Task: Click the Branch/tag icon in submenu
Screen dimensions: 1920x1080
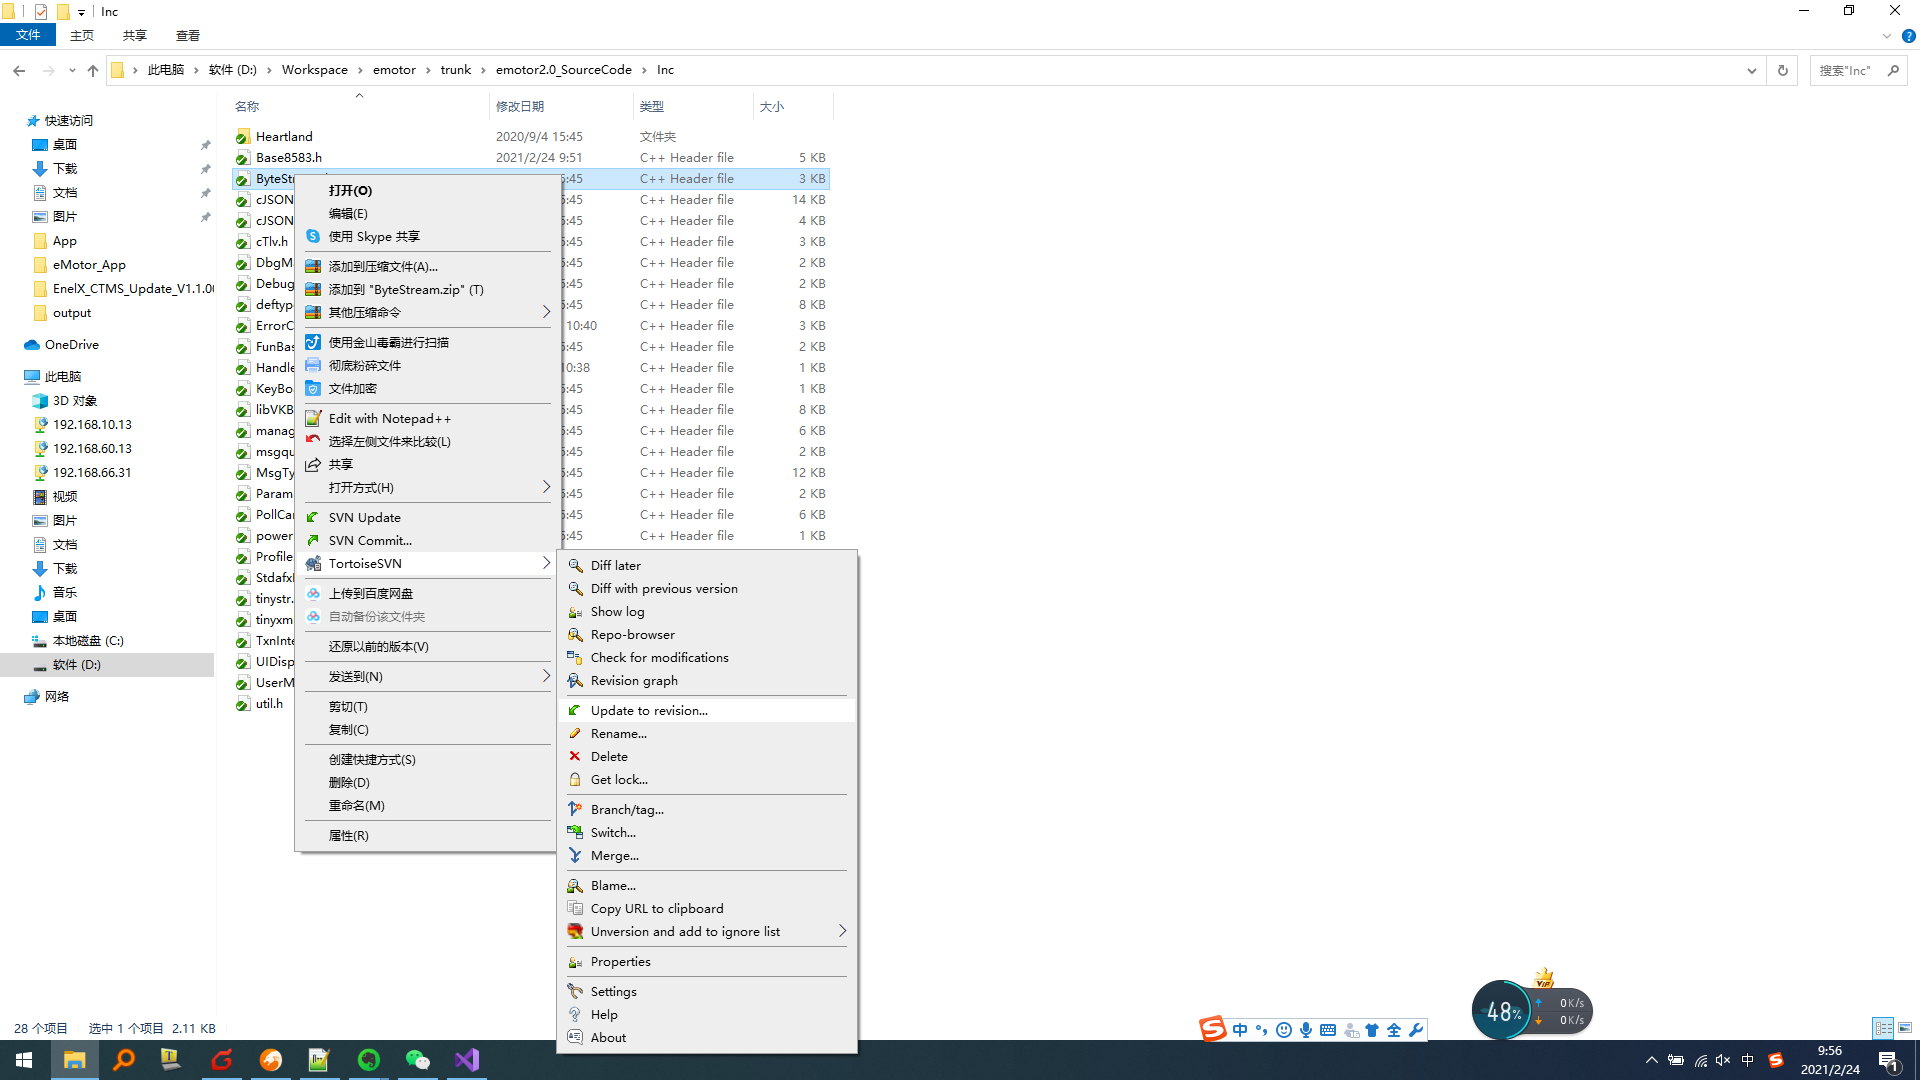Action: click(575, 808)
